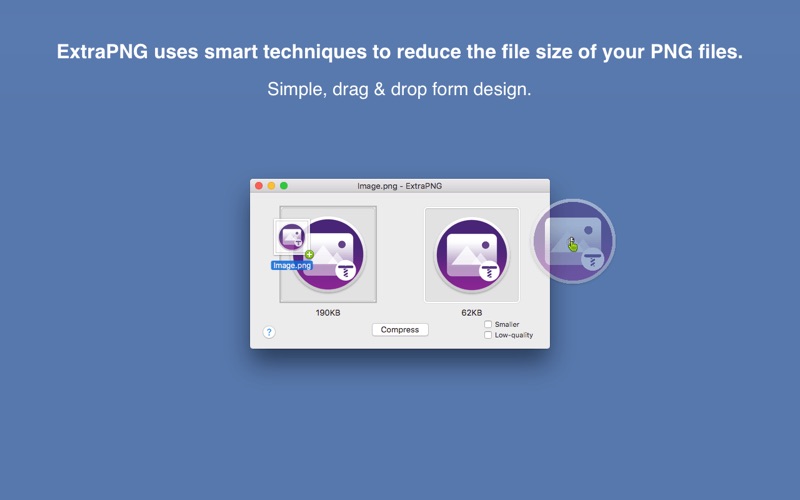Minimize the ExtraPNG window with yellow button

(271, 186)
